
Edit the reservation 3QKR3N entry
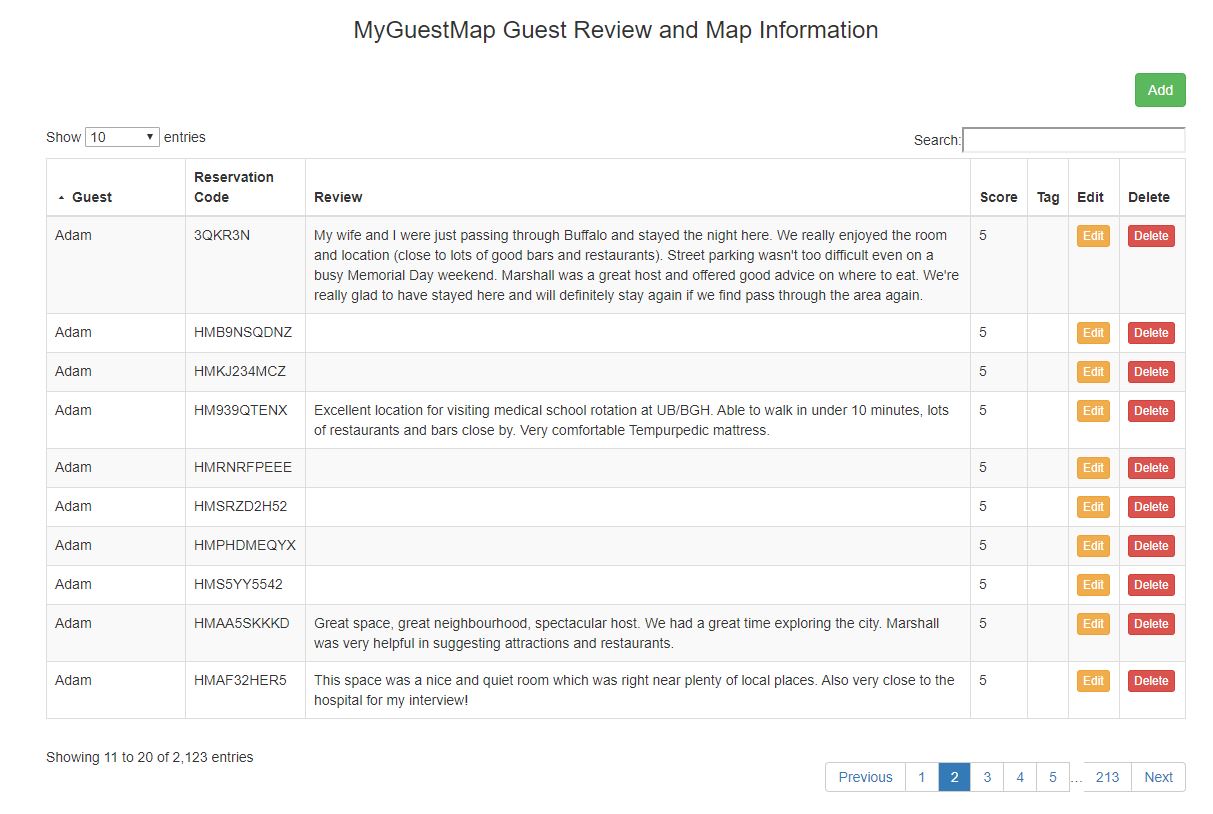[x=1093, y=236]
